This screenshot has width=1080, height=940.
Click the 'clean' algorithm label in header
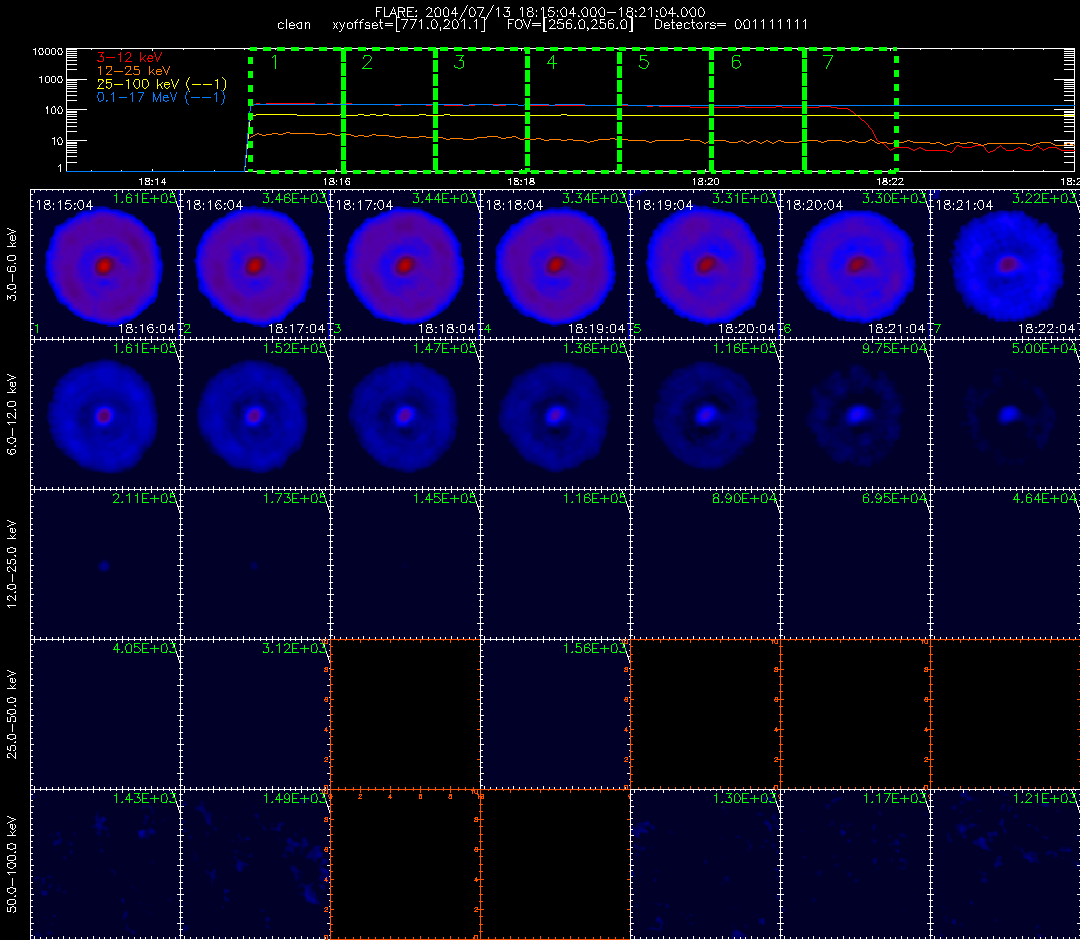click(x=294, y=25)
